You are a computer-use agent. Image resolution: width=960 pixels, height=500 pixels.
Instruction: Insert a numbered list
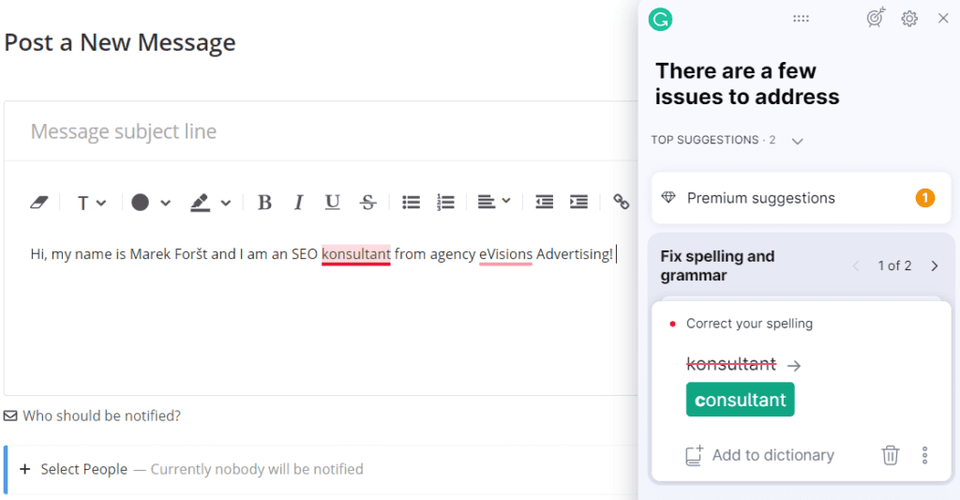pyautogui.click(x=446, y=202)
